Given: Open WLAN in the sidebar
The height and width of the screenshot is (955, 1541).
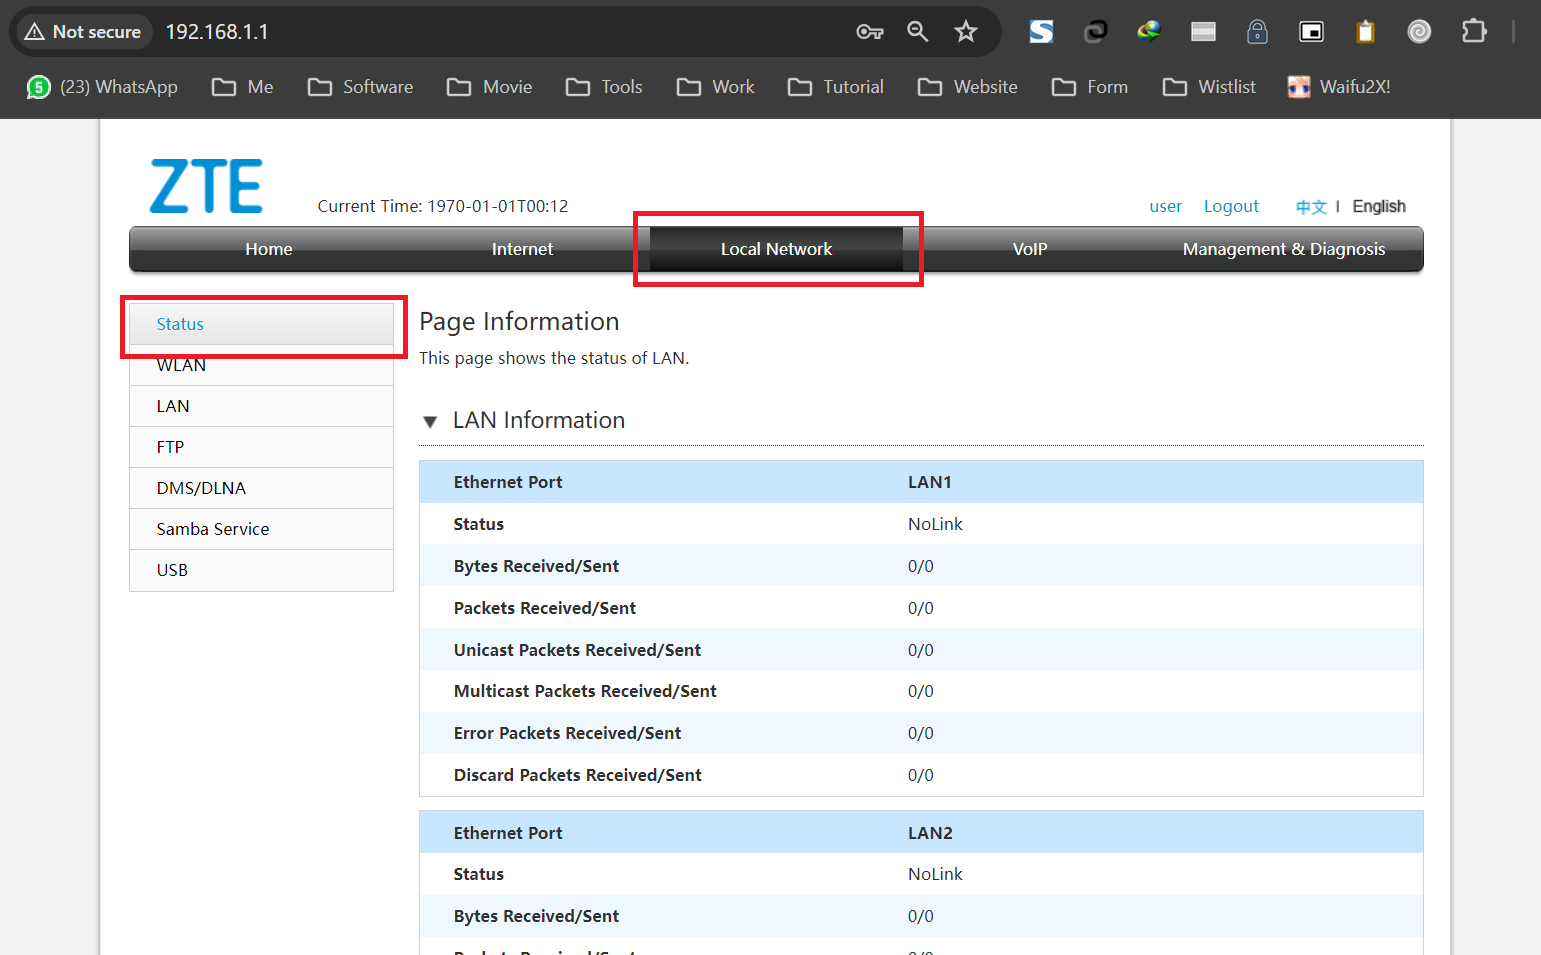Looking at the screenshot, I should coord(262,365).
